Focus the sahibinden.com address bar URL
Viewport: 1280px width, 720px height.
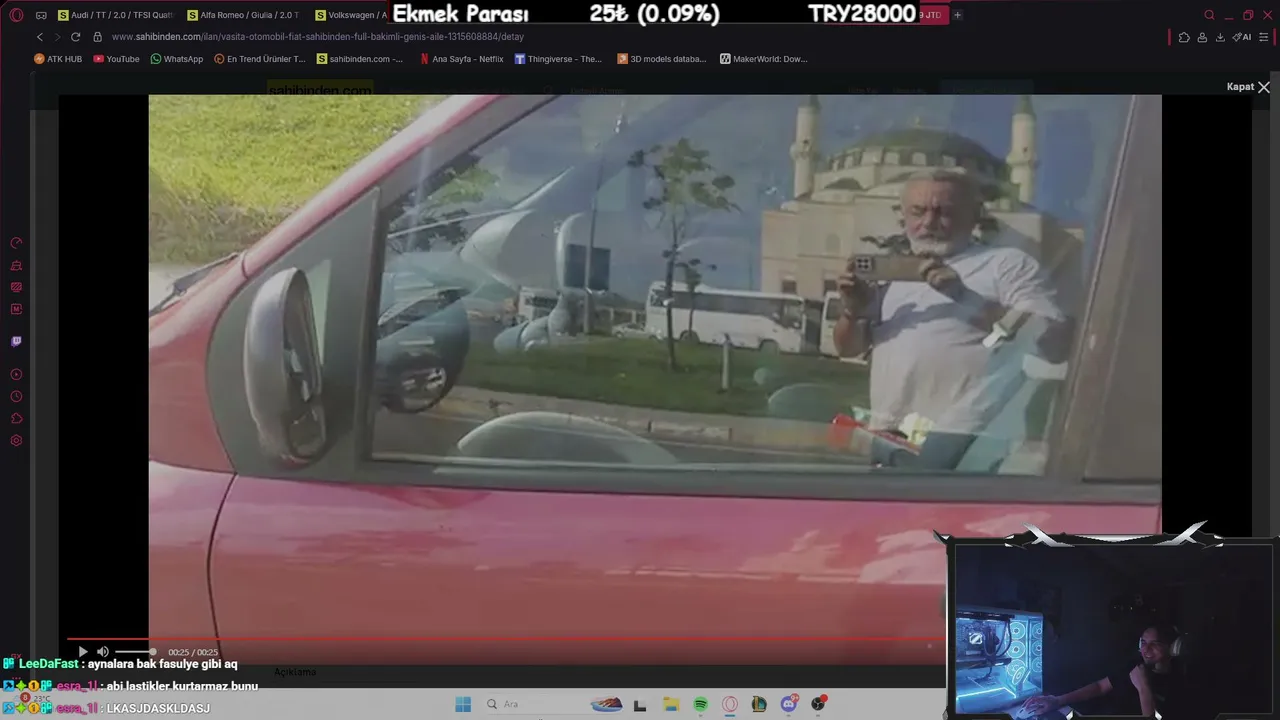pyautogui.click(x=318, y=37)
